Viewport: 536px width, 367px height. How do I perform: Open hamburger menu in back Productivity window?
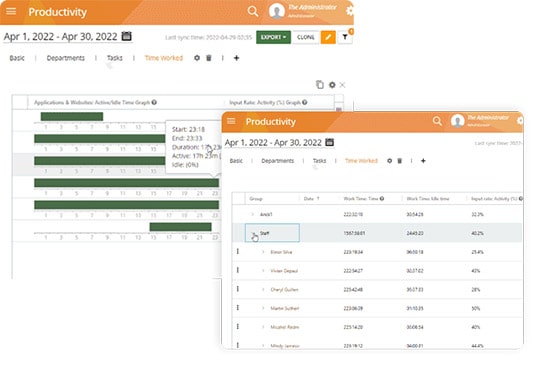click(11, 11)
